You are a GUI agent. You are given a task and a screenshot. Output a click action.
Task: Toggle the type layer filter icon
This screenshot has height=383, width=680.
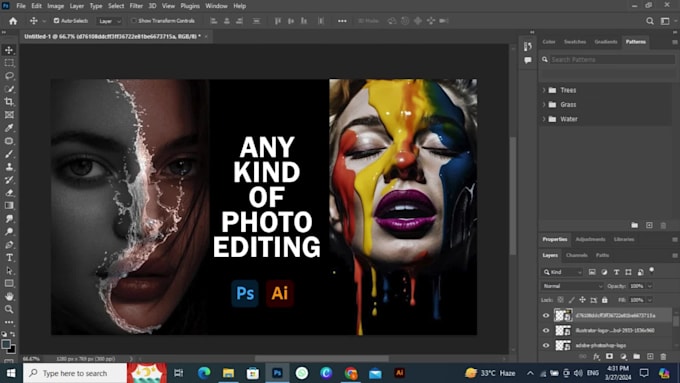pyautogui.click(x=616, y=272)
